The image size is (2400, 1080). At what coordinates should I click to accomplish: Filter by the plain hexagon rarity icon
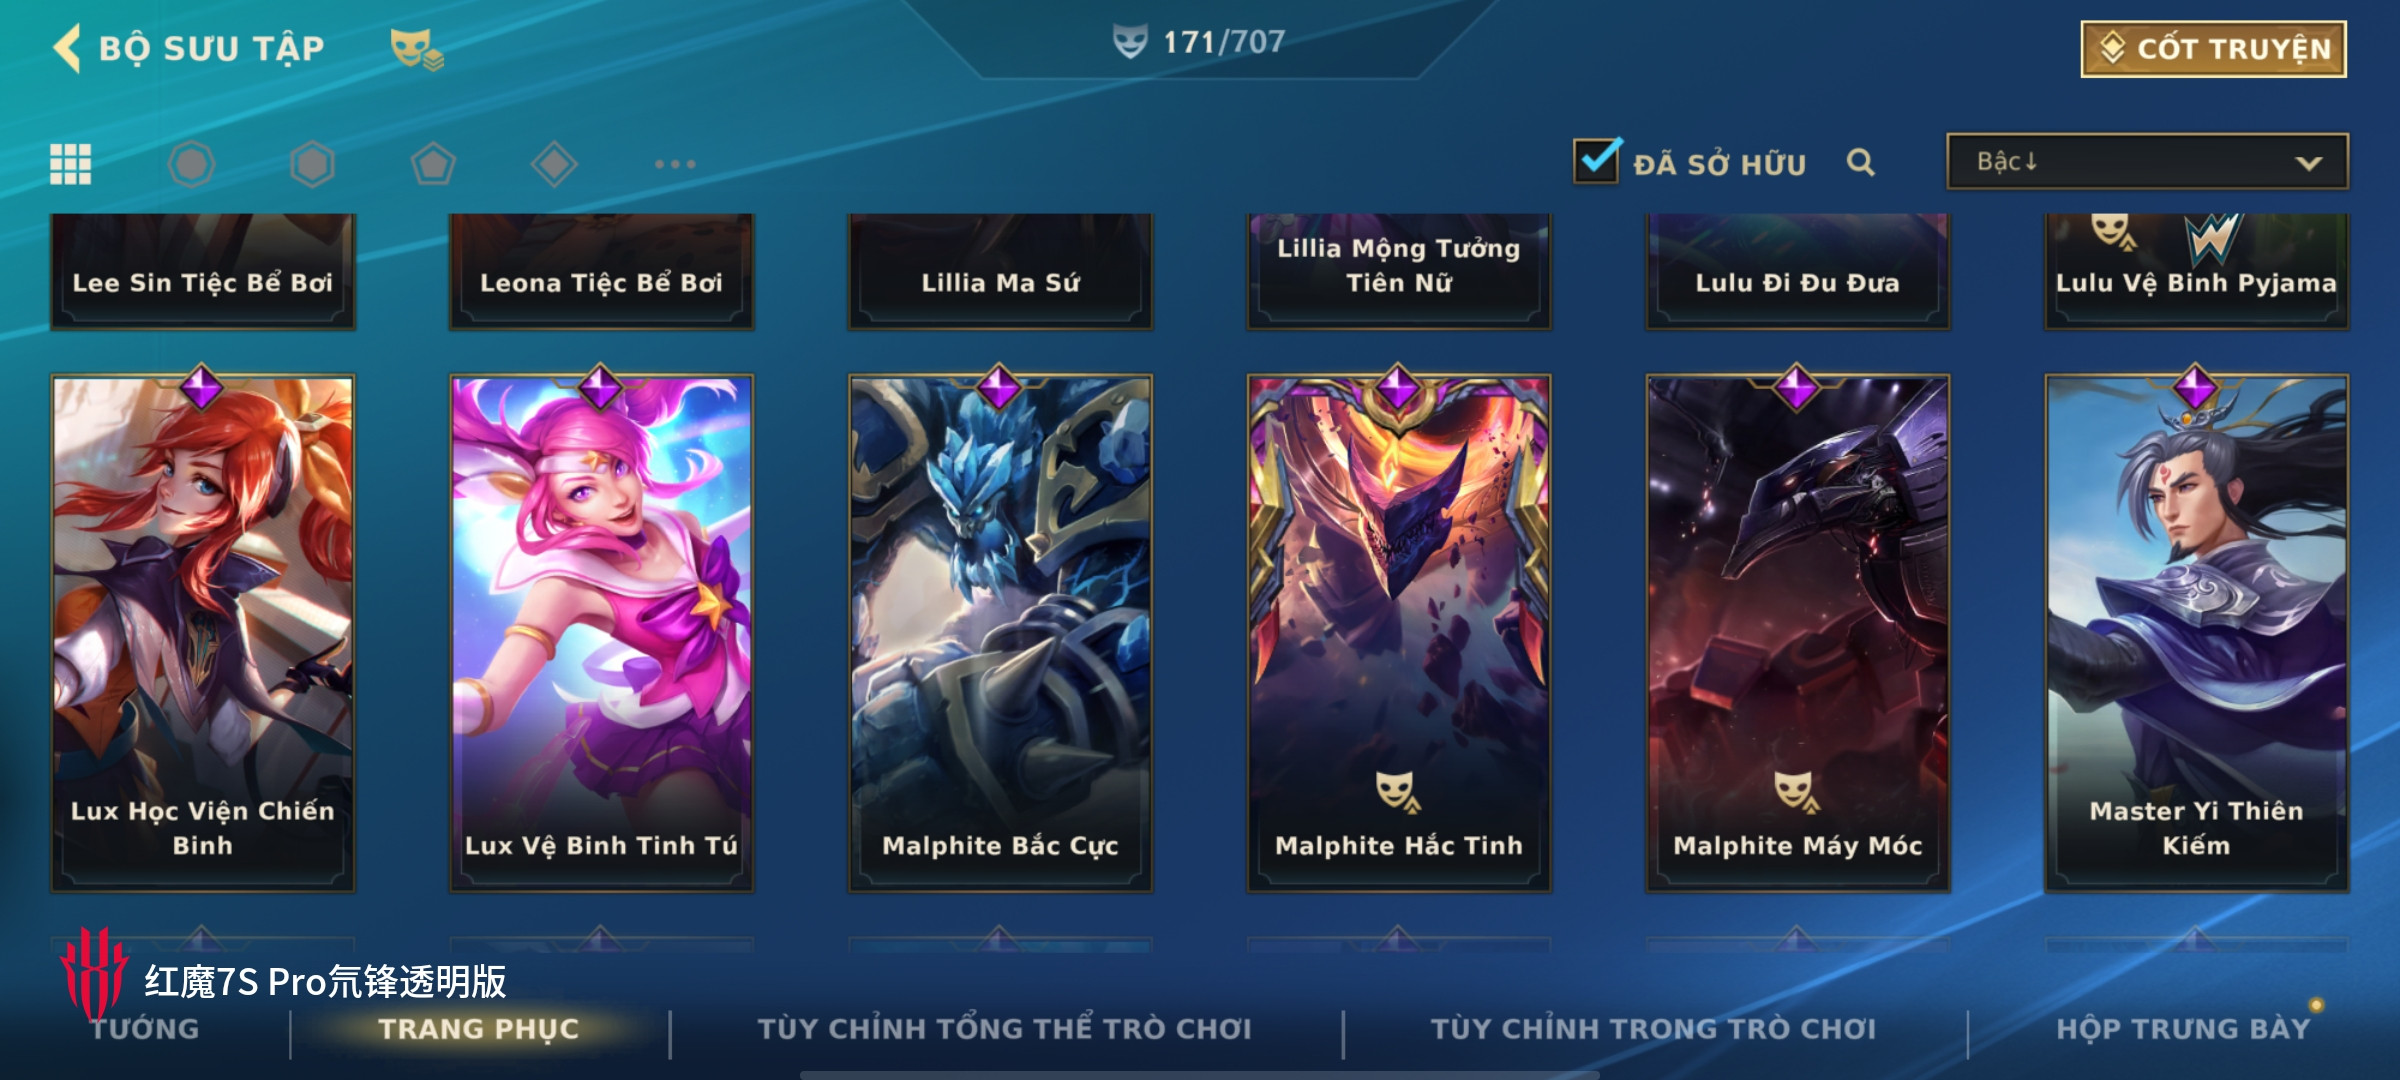click(x=312, y=164)
